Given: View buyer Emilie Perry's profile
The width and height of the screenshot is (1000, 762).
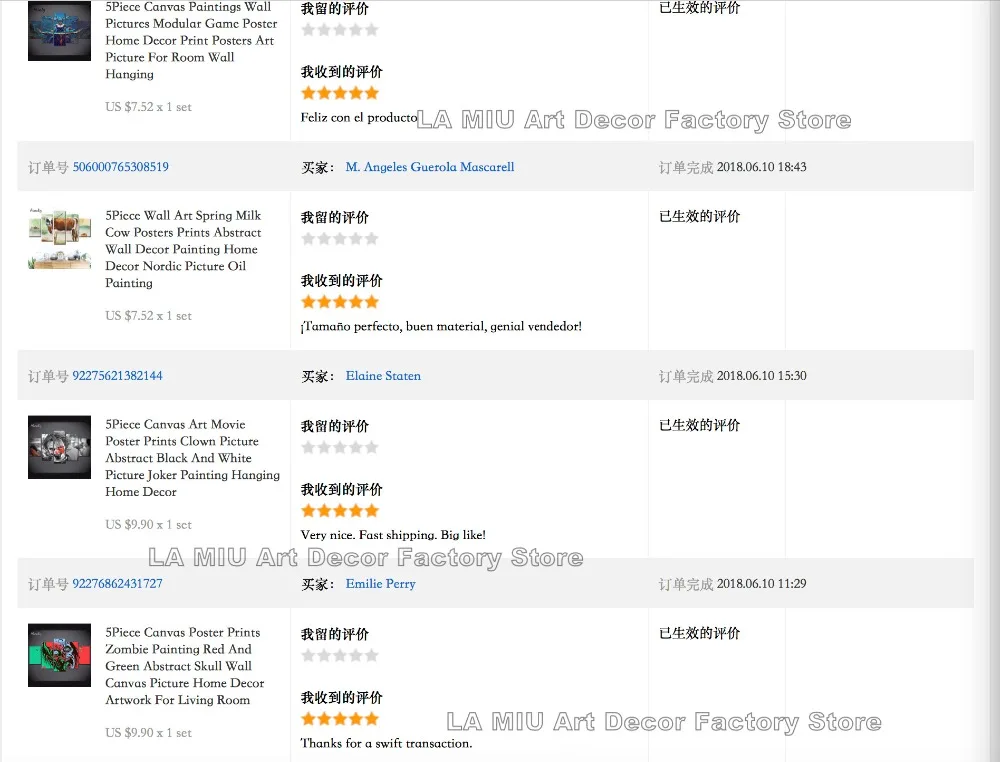Looking at the screenshot, I should [x=380, y=584].
